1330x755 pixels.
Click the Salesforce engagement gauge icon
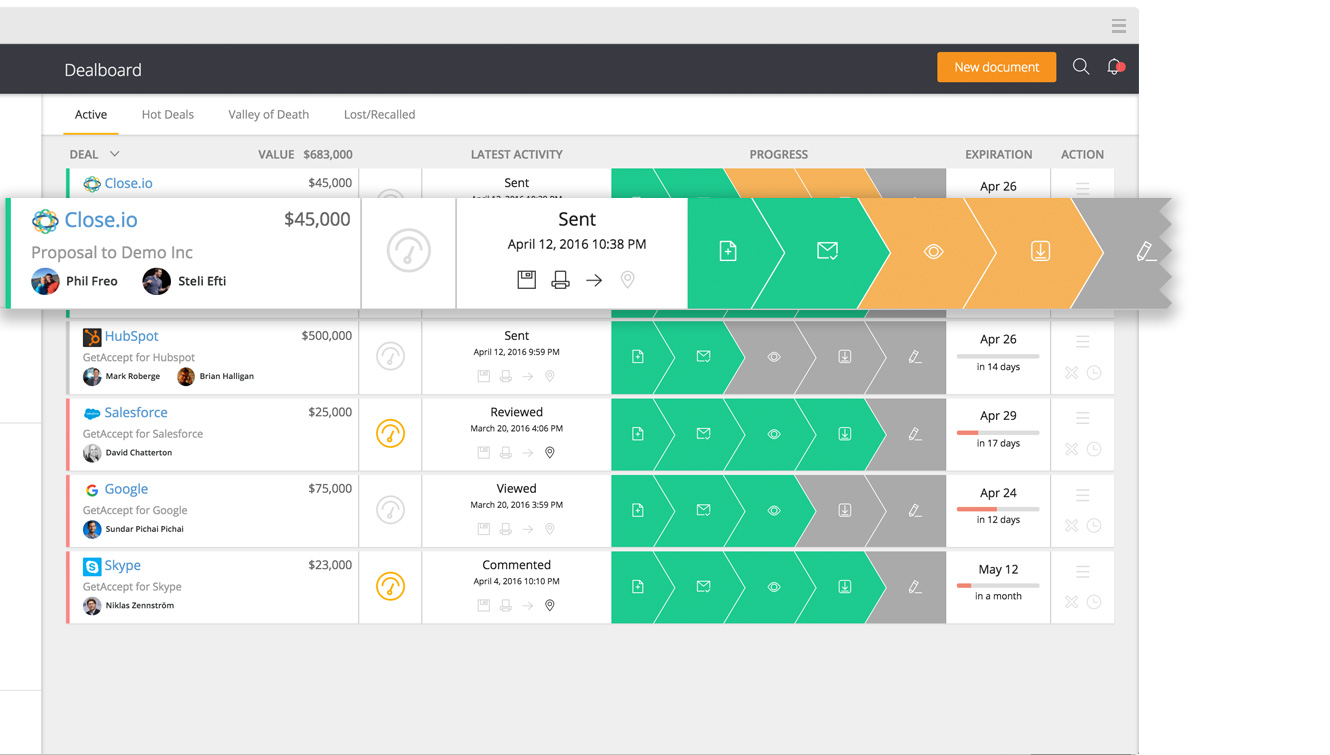point(390,433)
